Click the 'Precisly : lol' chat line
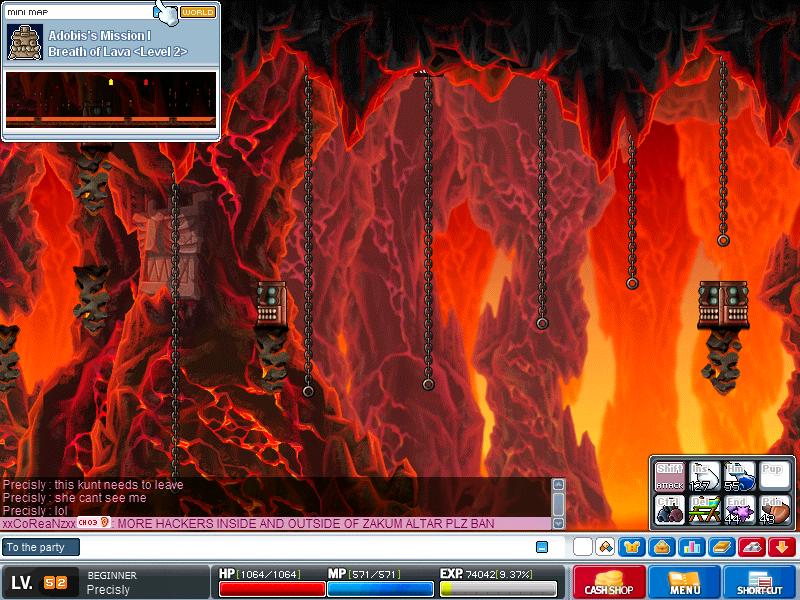This screenshot has height=600, width=800. [x=35, y=511]
